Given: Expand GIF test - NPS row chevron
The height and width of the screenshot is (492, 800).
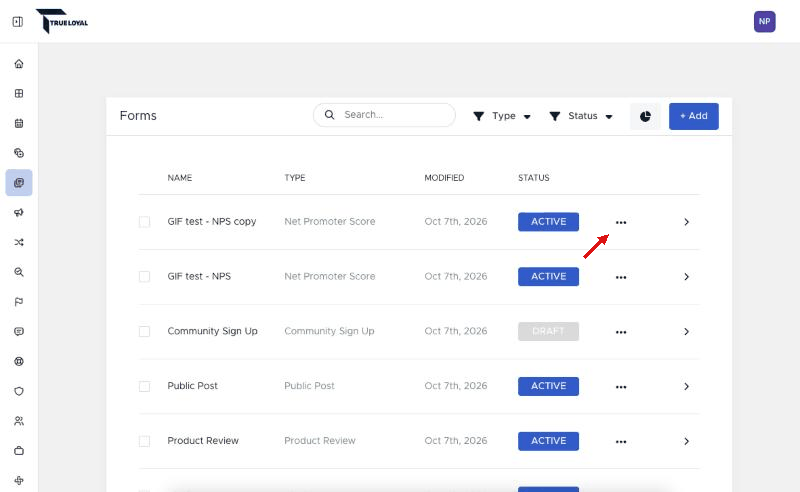Looking at the screenshot, I should pyautogui.click(x=686, y=277).
